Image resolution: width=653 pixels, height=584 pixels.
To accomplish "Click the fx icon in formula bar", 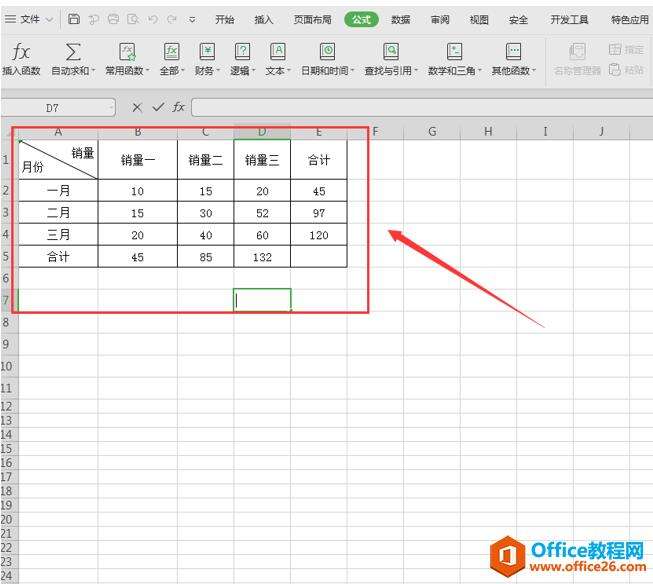I will [x=178, y=107].
